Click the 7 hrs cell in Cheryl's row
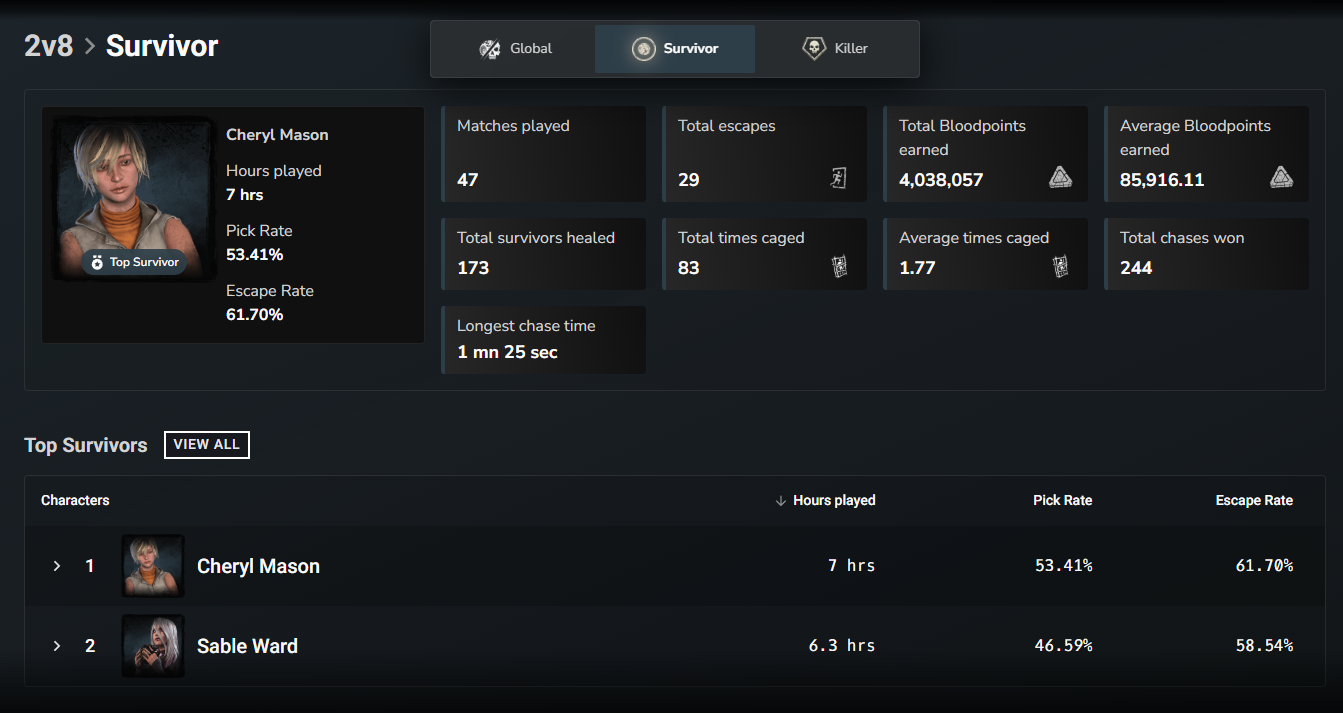This screenshot has height=713, width=1343. pyautogui.click(x=852, y=566)
